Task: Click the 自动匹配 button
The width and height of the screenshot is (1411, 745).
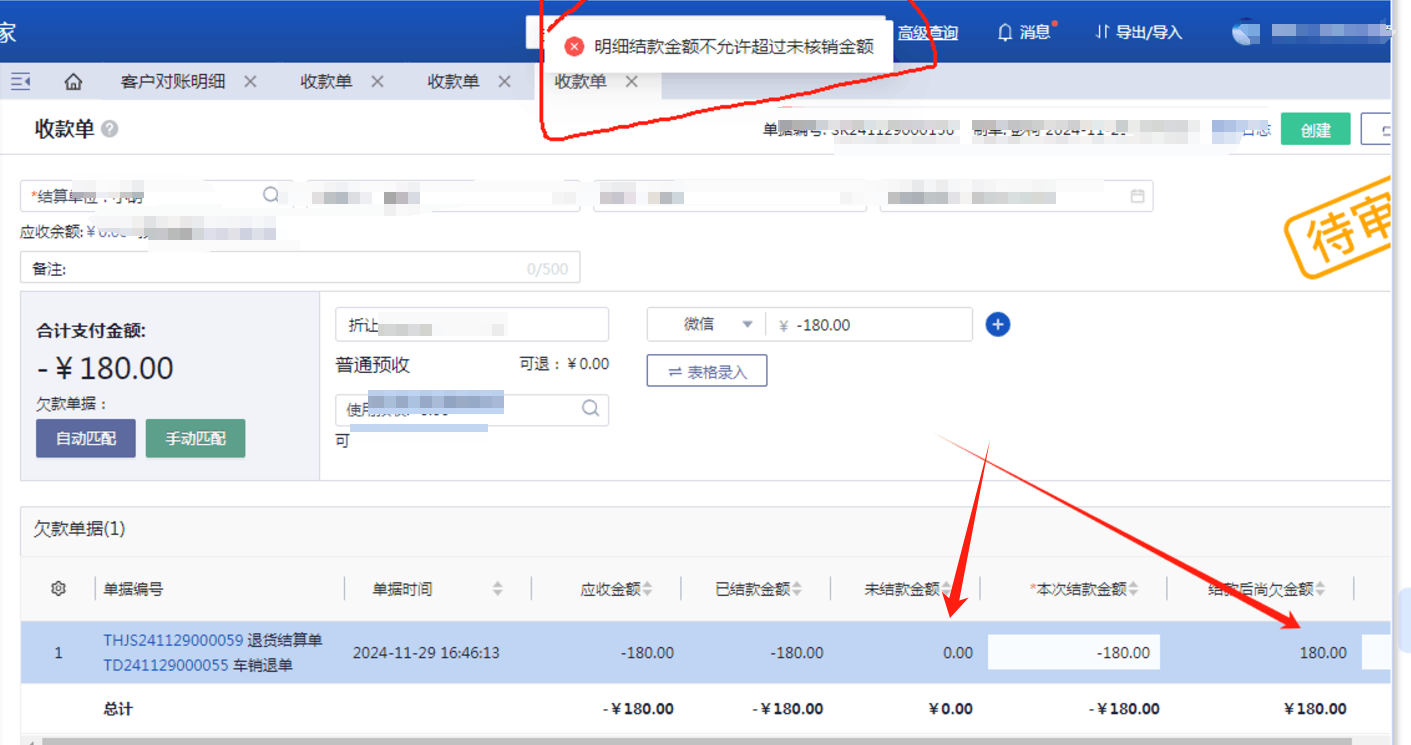Action: [x=85, y=438]
